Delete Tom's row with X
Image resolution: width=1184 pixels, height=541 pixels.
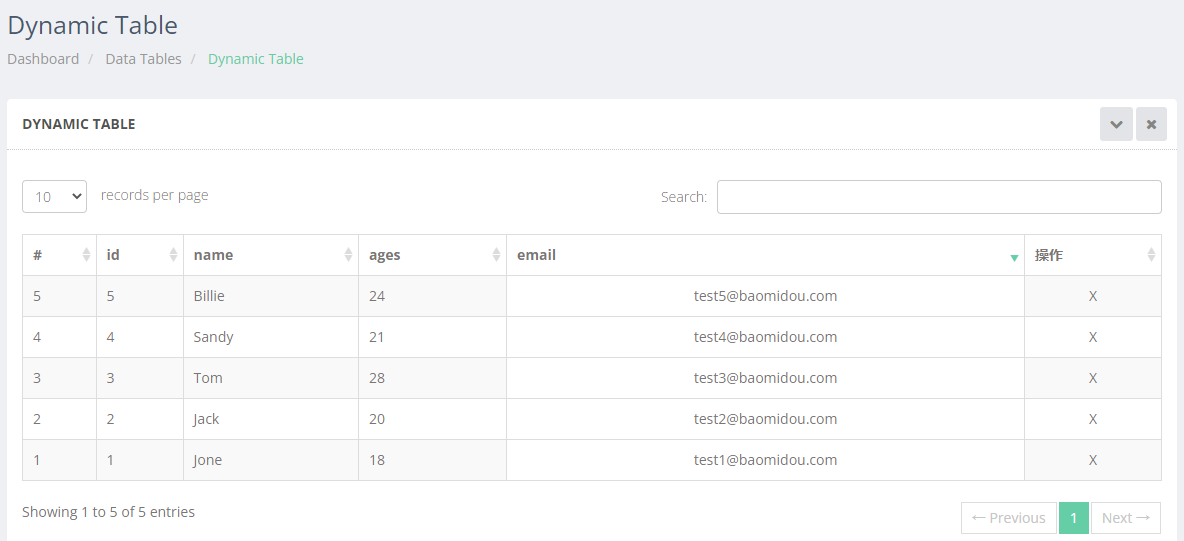coord(1093,378)
